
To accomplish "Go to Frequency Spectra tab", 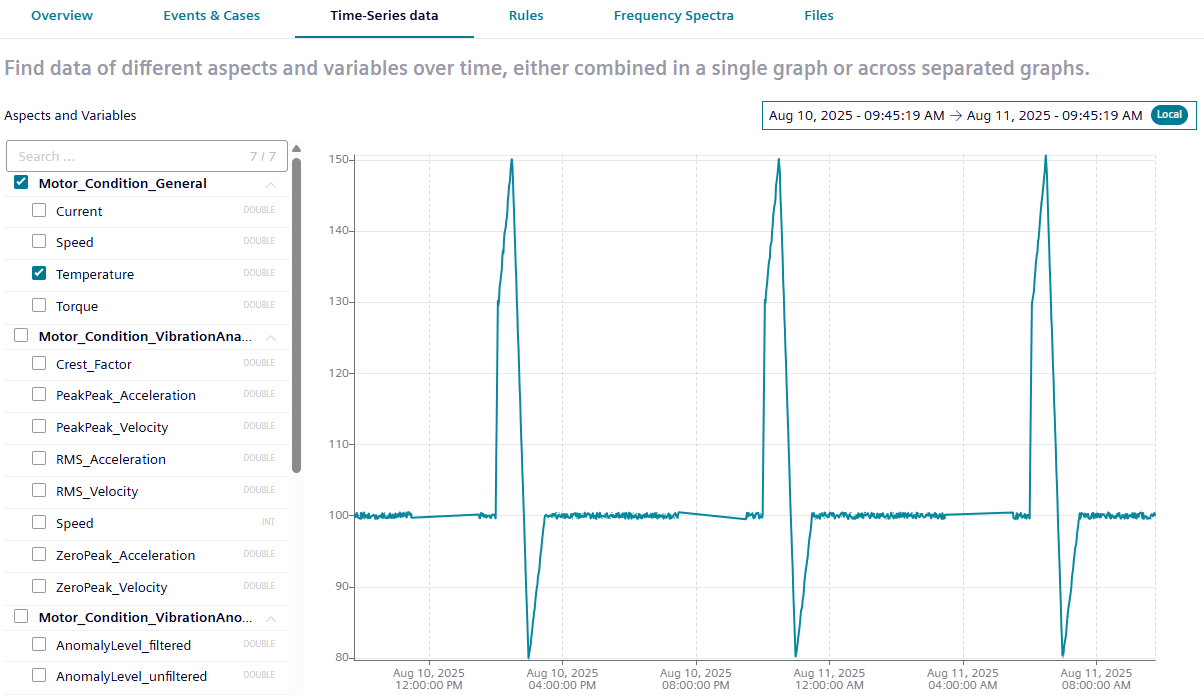I will point(673,16).
